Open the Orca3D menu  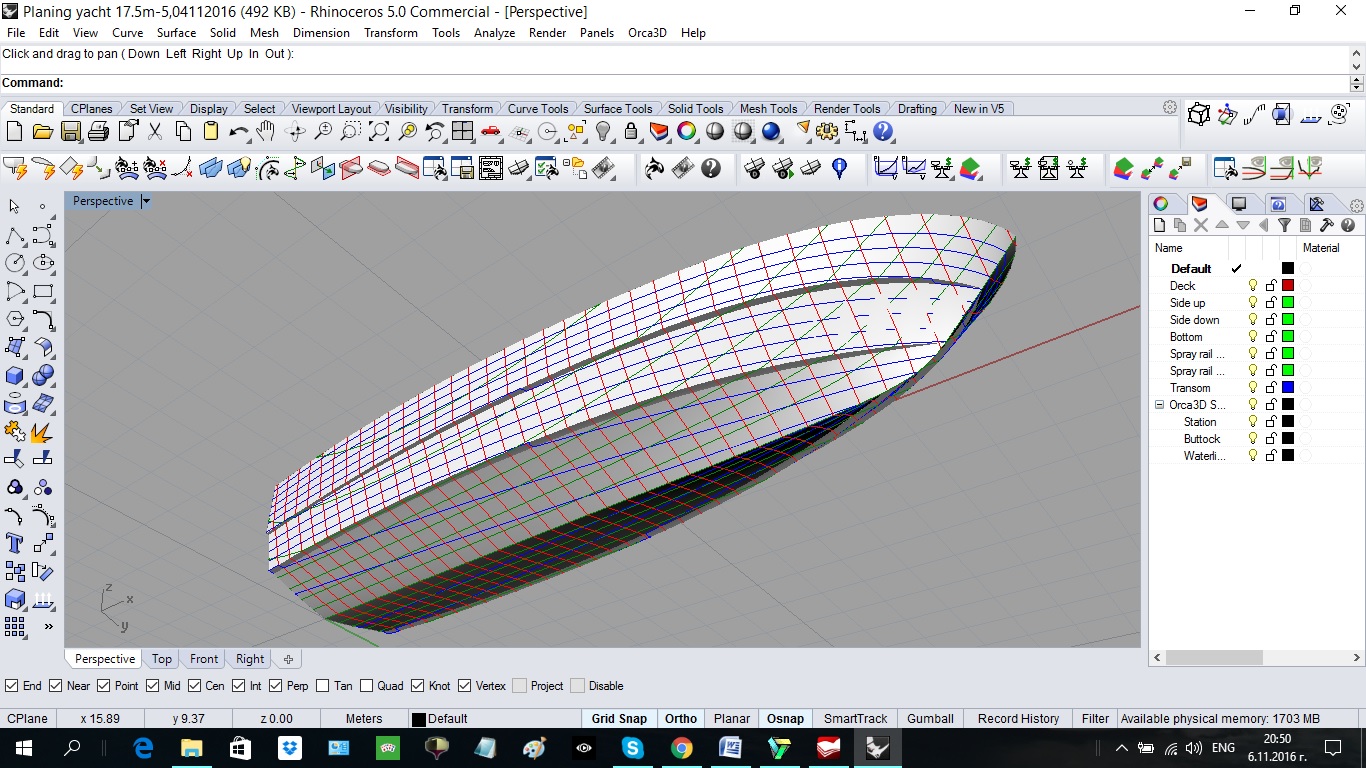tap(647, 33)
